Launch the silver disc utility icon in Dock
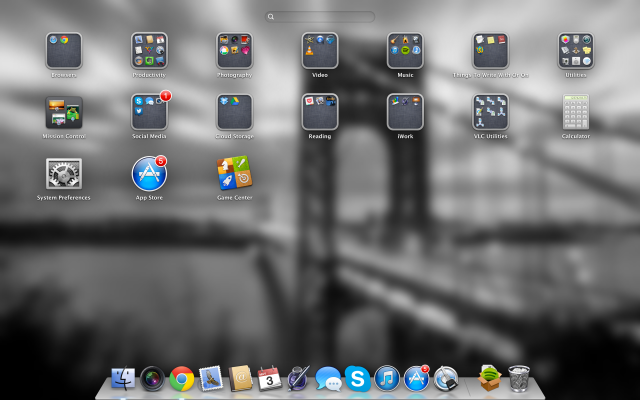 [446, 379]
